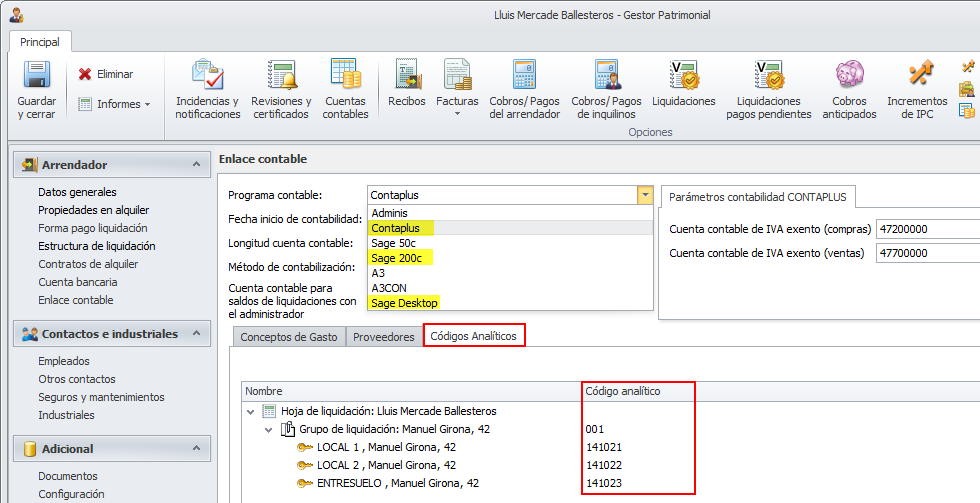The image size is (980, 503).
Task: Click the Eliminar button
Action: 106,74
